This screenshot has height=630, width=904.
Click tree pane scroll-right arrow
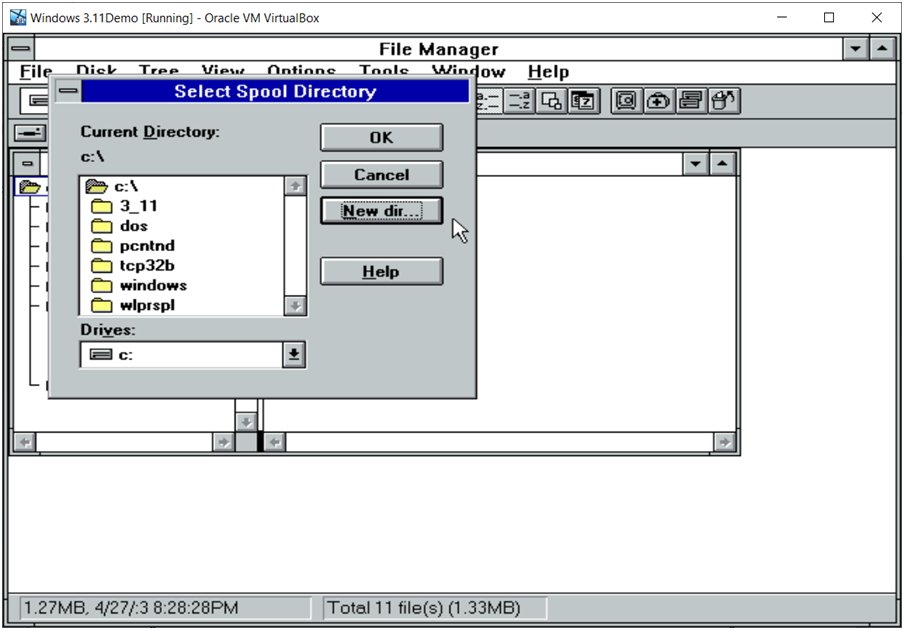click(x=223, y=442)
